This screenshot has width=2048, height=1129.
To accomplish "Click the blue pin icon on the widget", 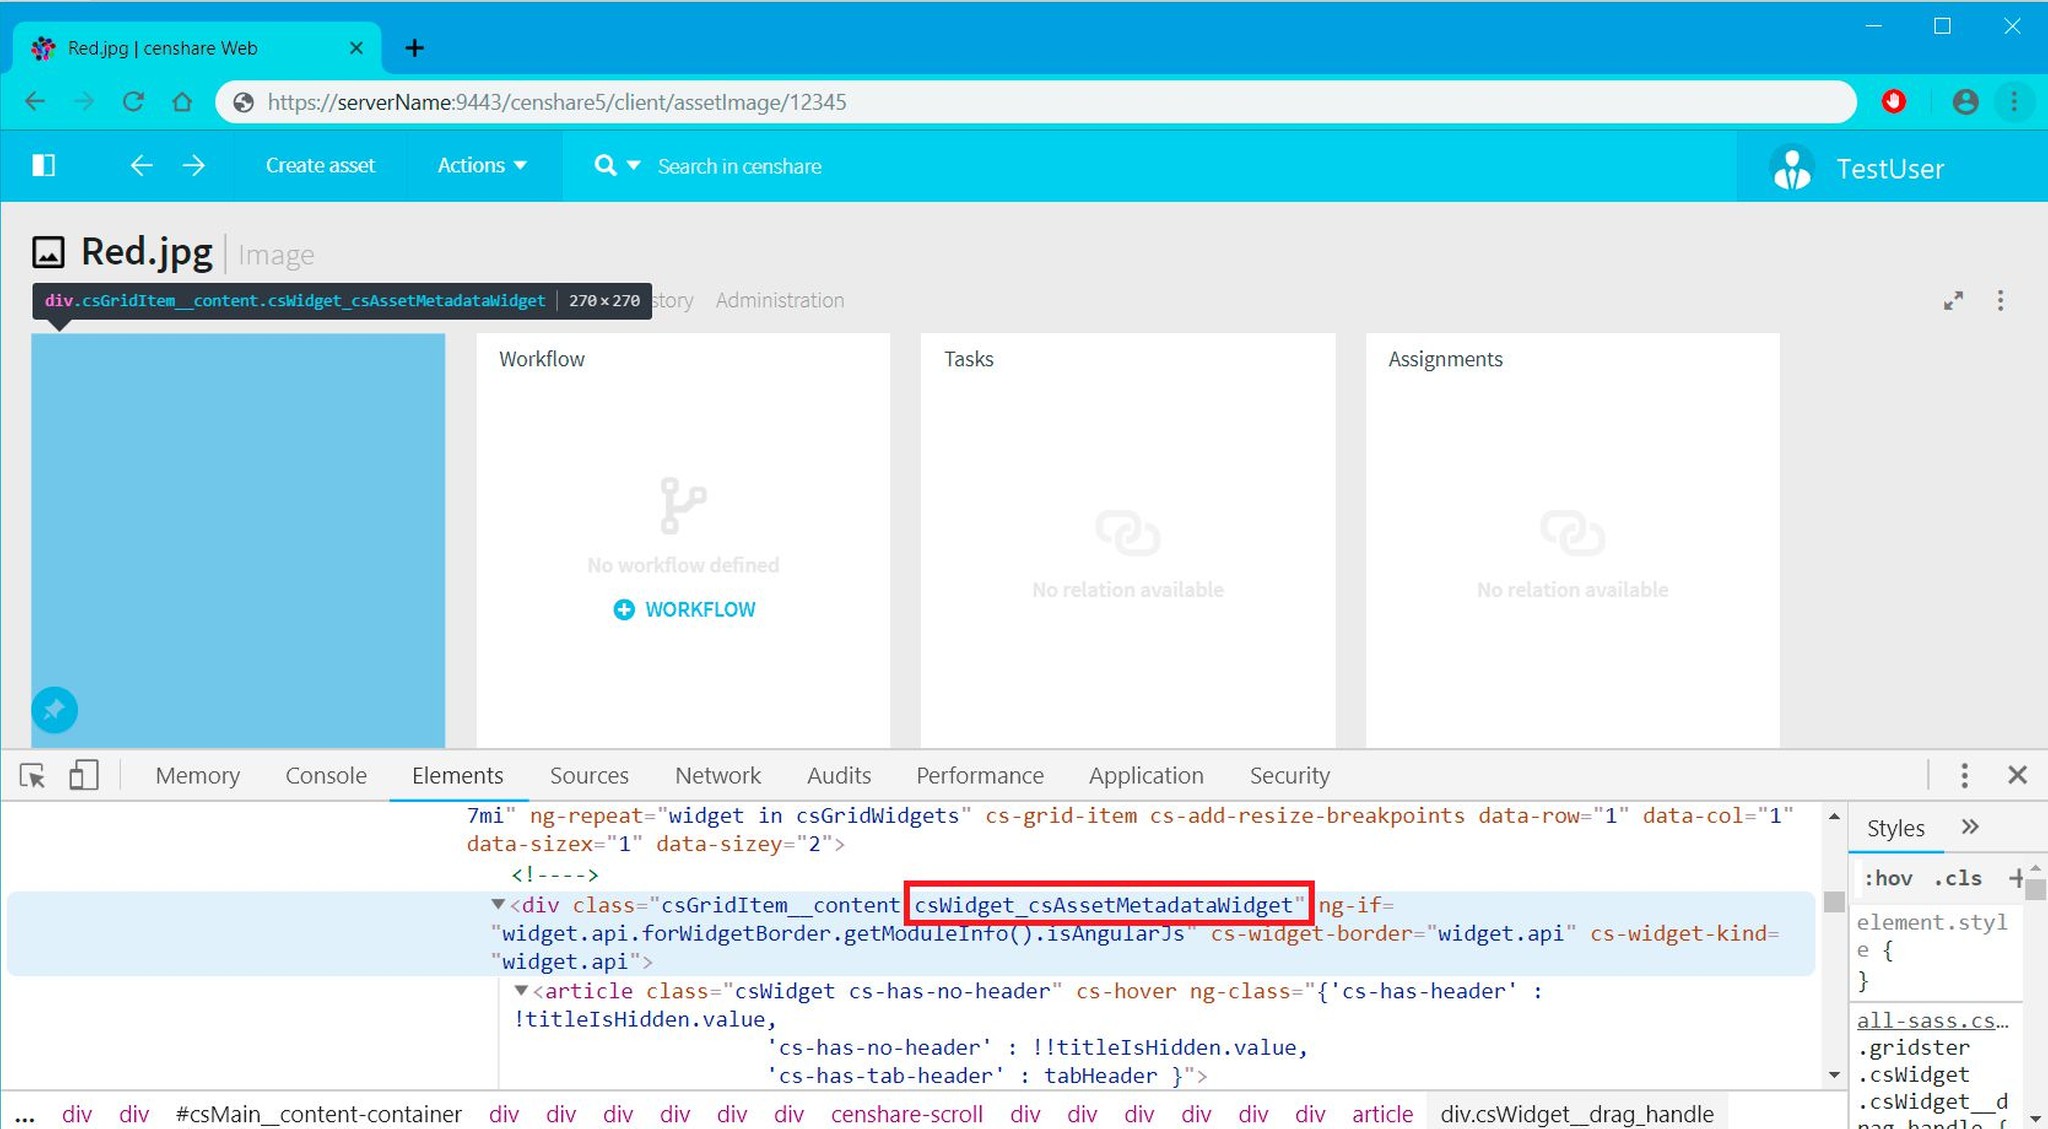I will tap(54, 710).
